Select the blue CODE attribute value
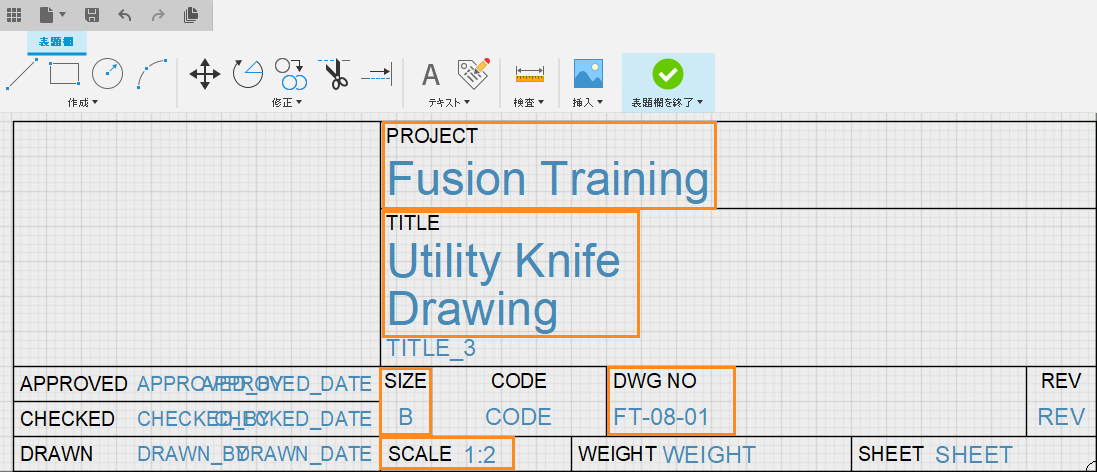 click(518, 417)
